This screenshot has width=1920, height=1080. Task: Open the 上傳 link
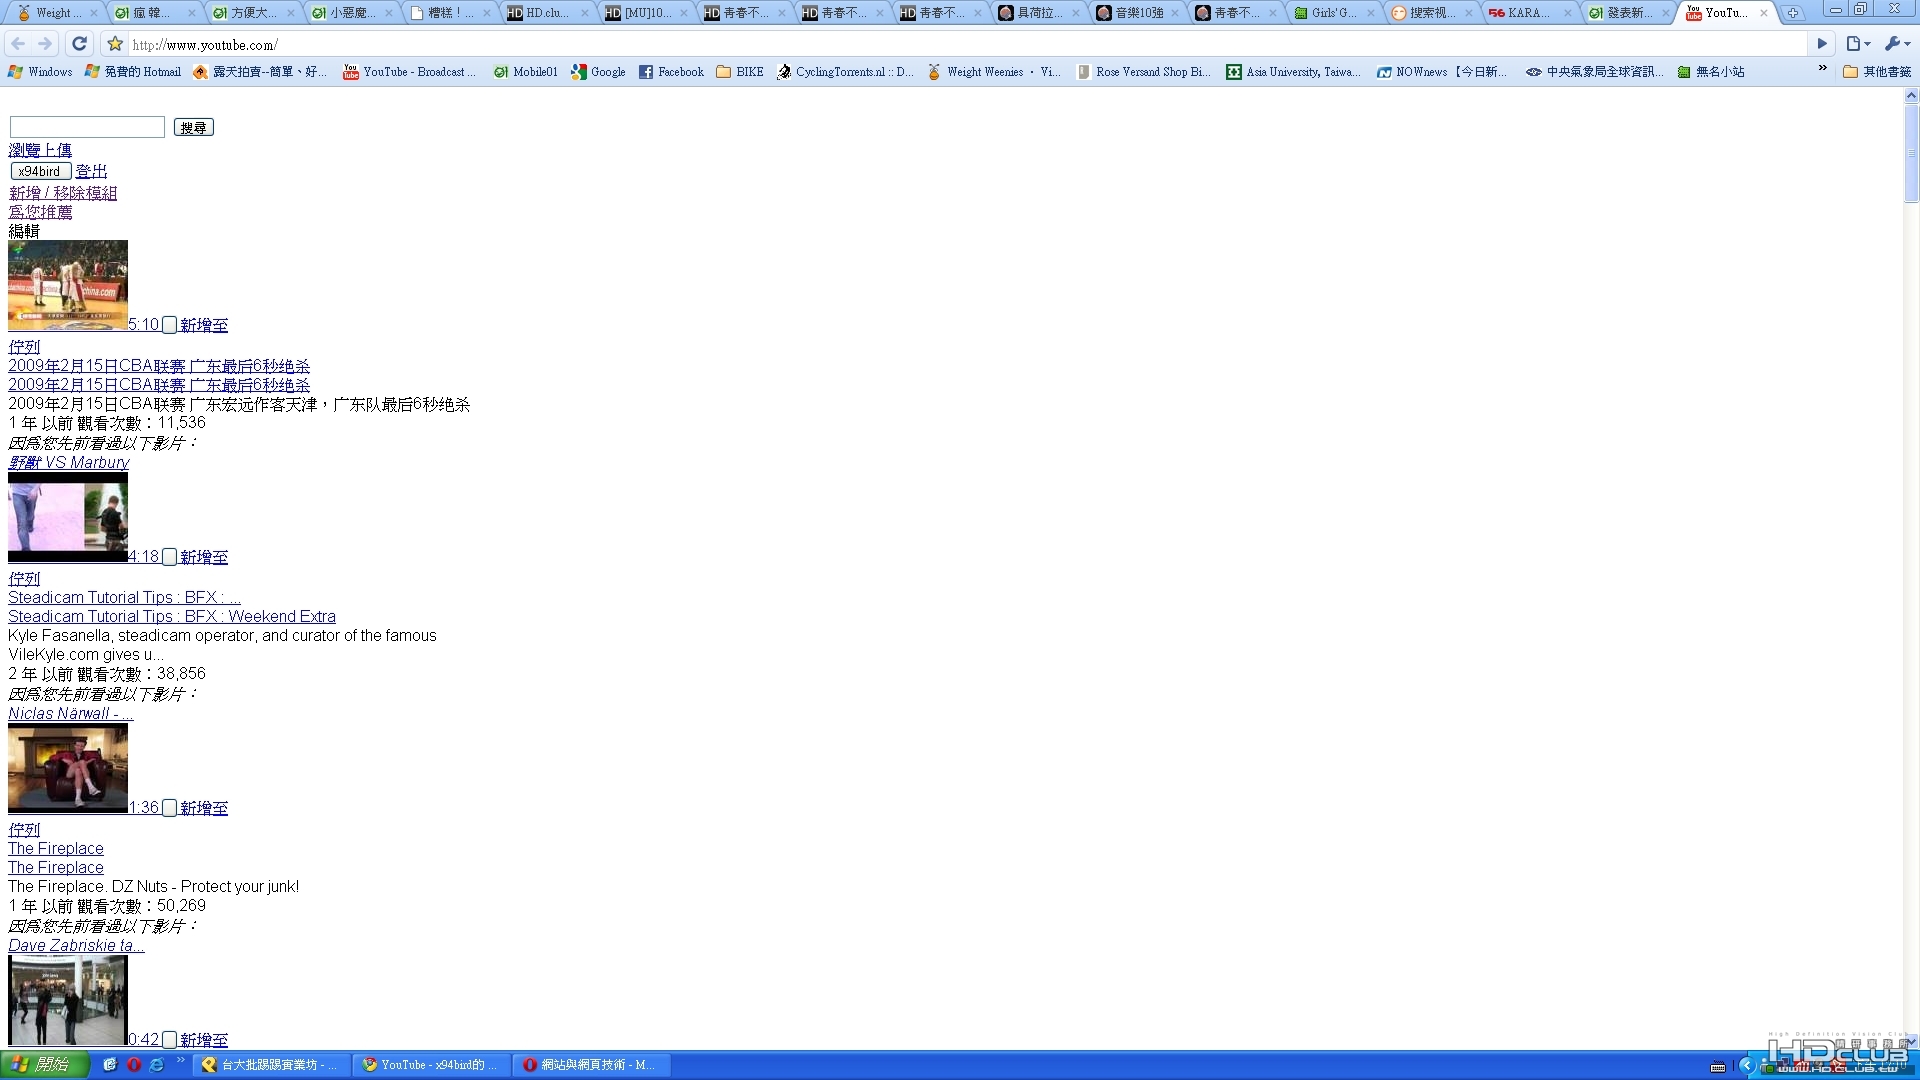click(56, 150)
